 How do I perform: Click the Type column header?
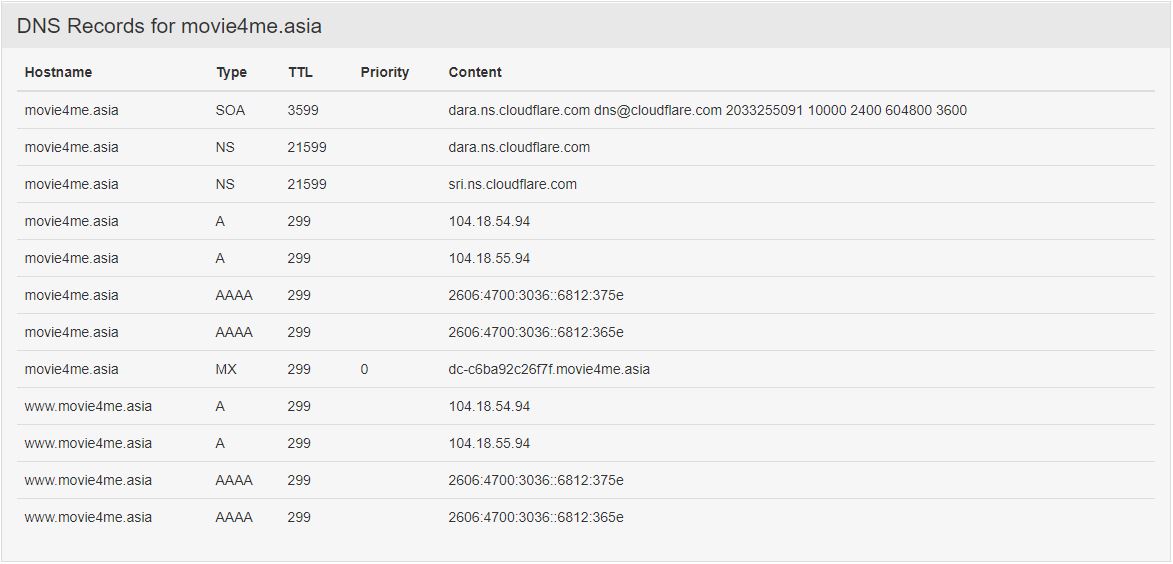point(231,73)
